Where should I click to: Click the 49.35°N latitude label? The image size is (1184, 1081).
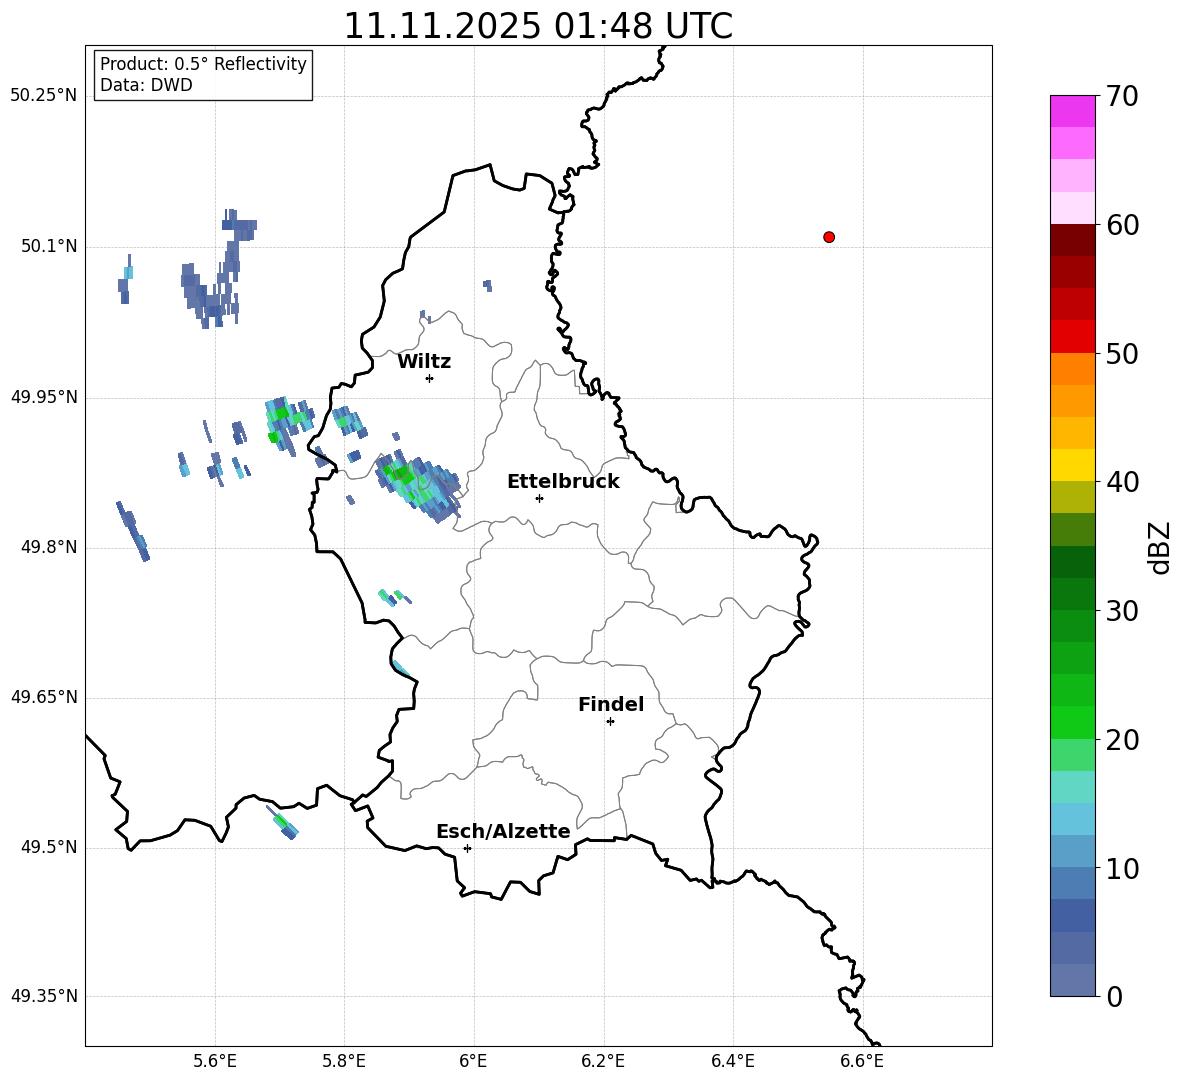click(44, 996)
